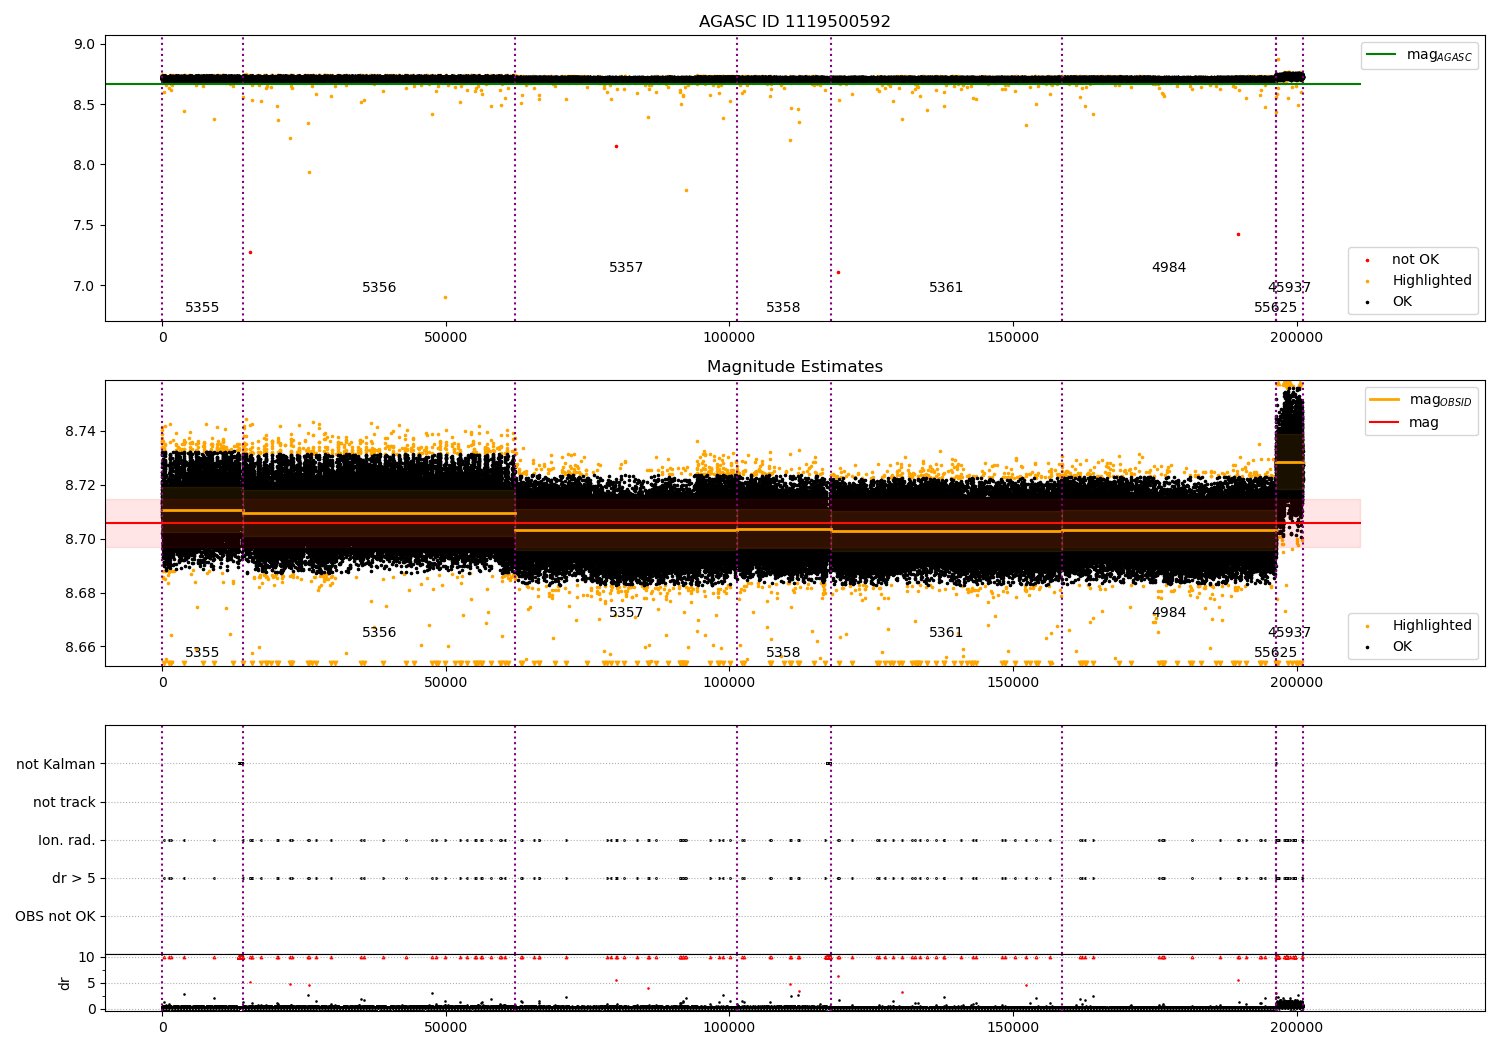Click the 'not OK' legend entry
1500x1050 pixels.
click(x=1415, y=260)
